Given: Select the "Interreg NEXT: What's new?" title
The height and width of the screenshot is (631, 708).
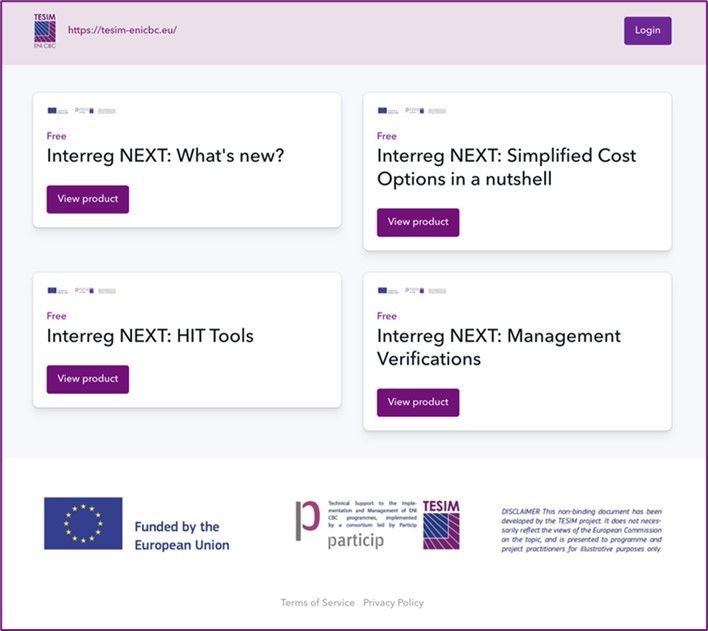Looking at the screenshot, I should coord(165,156).
